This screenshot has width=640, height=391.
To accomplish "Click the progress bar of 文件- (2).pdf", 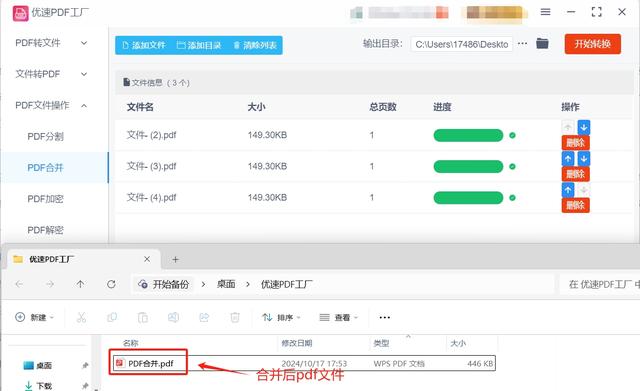I will pyautogui.click(x=468, y=135).
